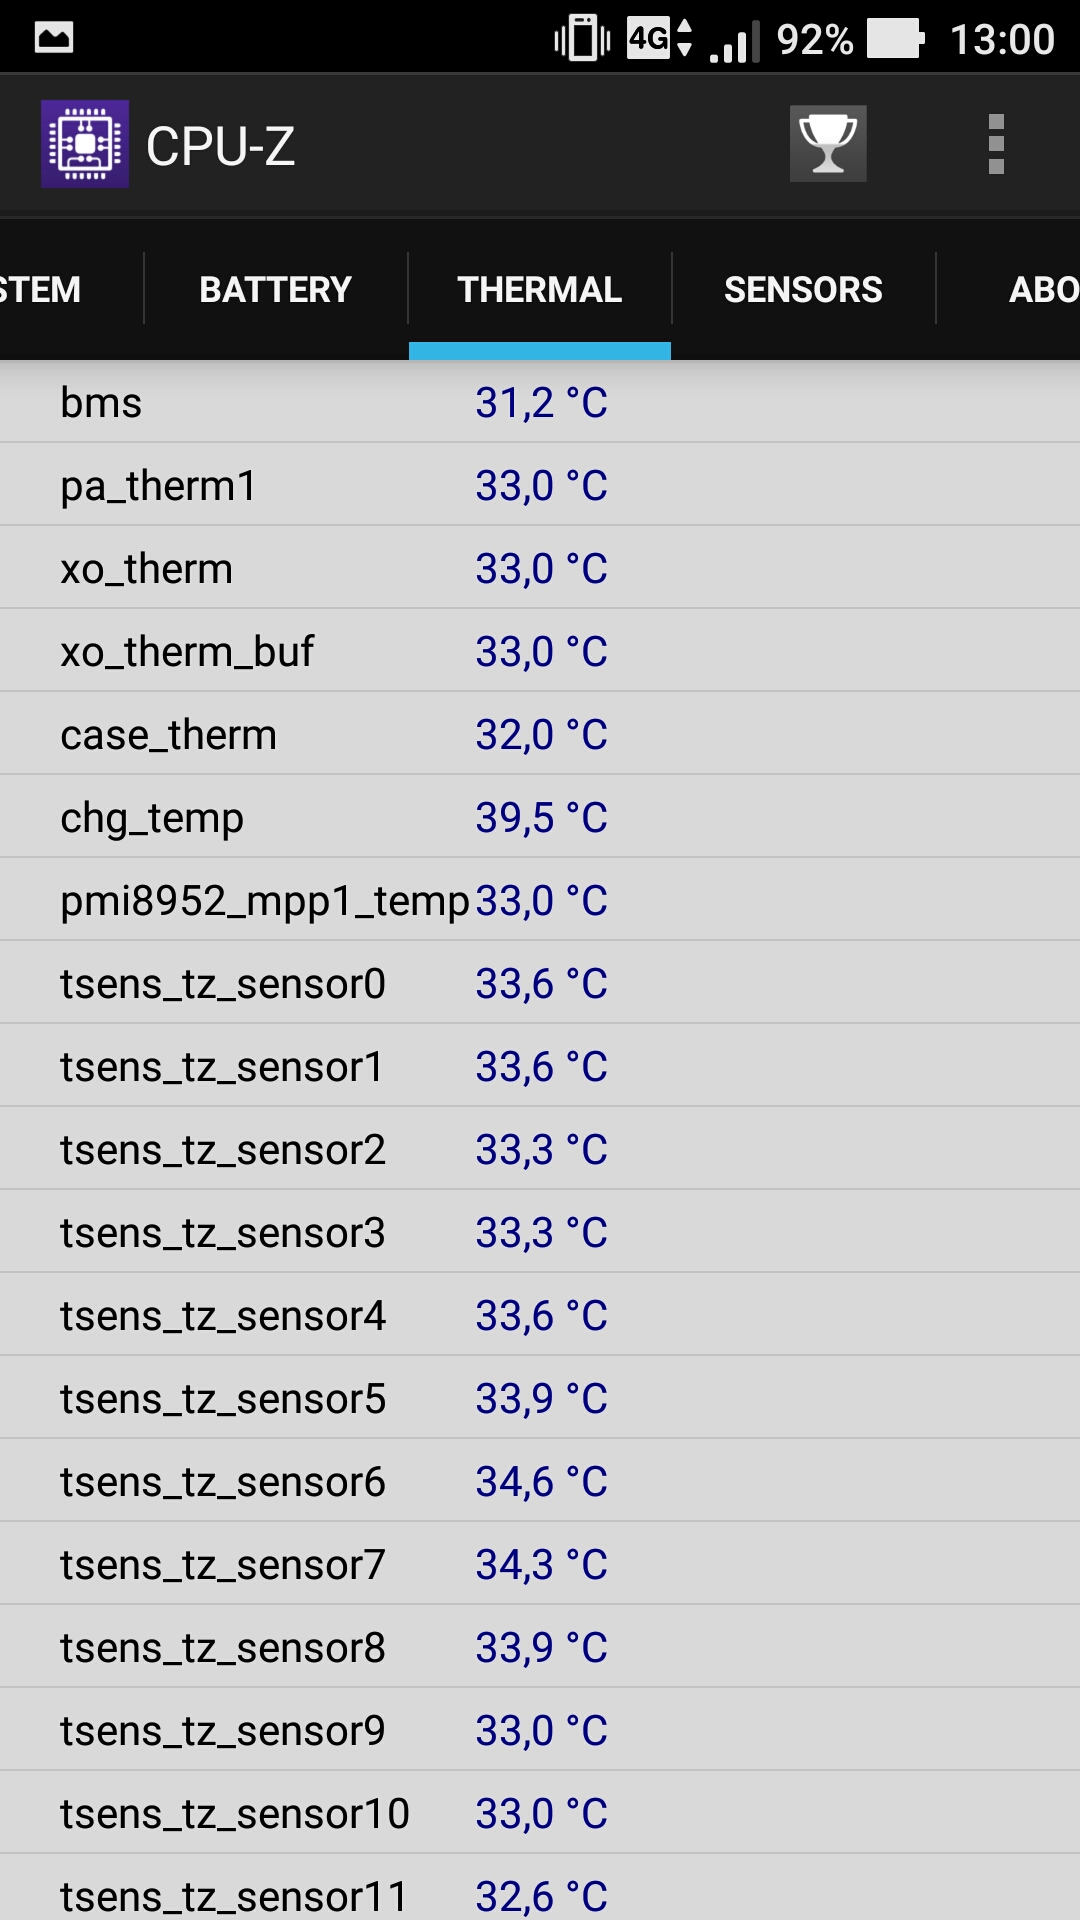Switch to the SENSORS tab
Viewport: 1080px width, 1920px height.
tap(803, 289)
